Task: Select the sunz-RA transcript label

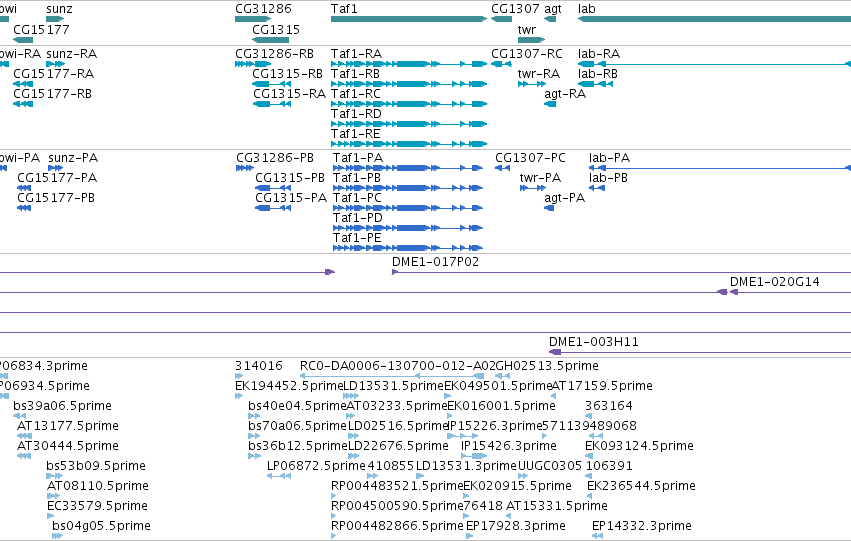Action: coord(72,54)
